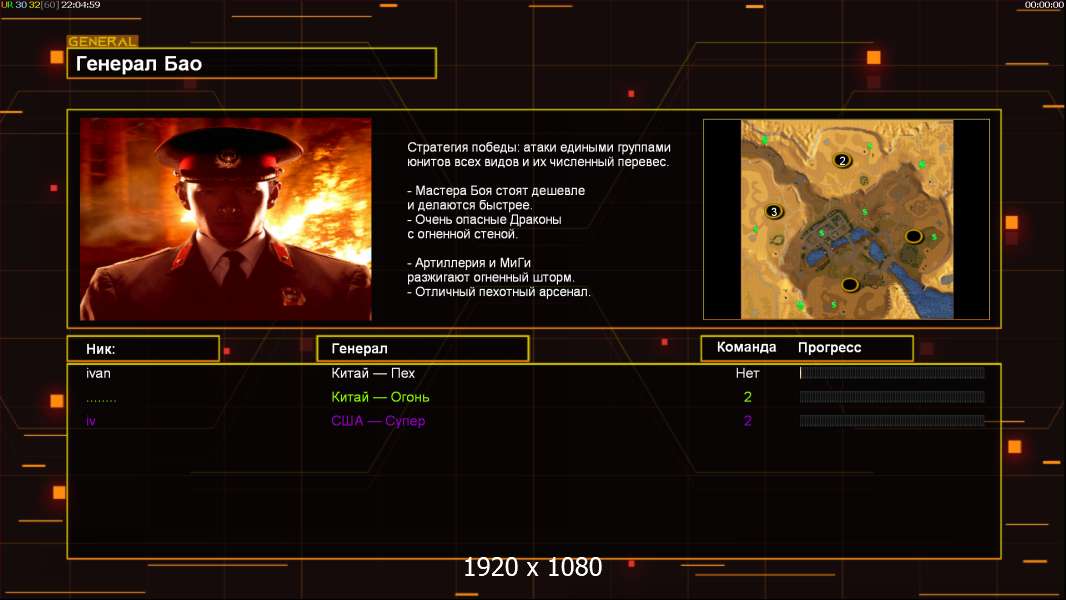The height and width of the screenshot is (600, 1066).
Task: Click the "Ник:" column header
Action: [x=143, y=349]
